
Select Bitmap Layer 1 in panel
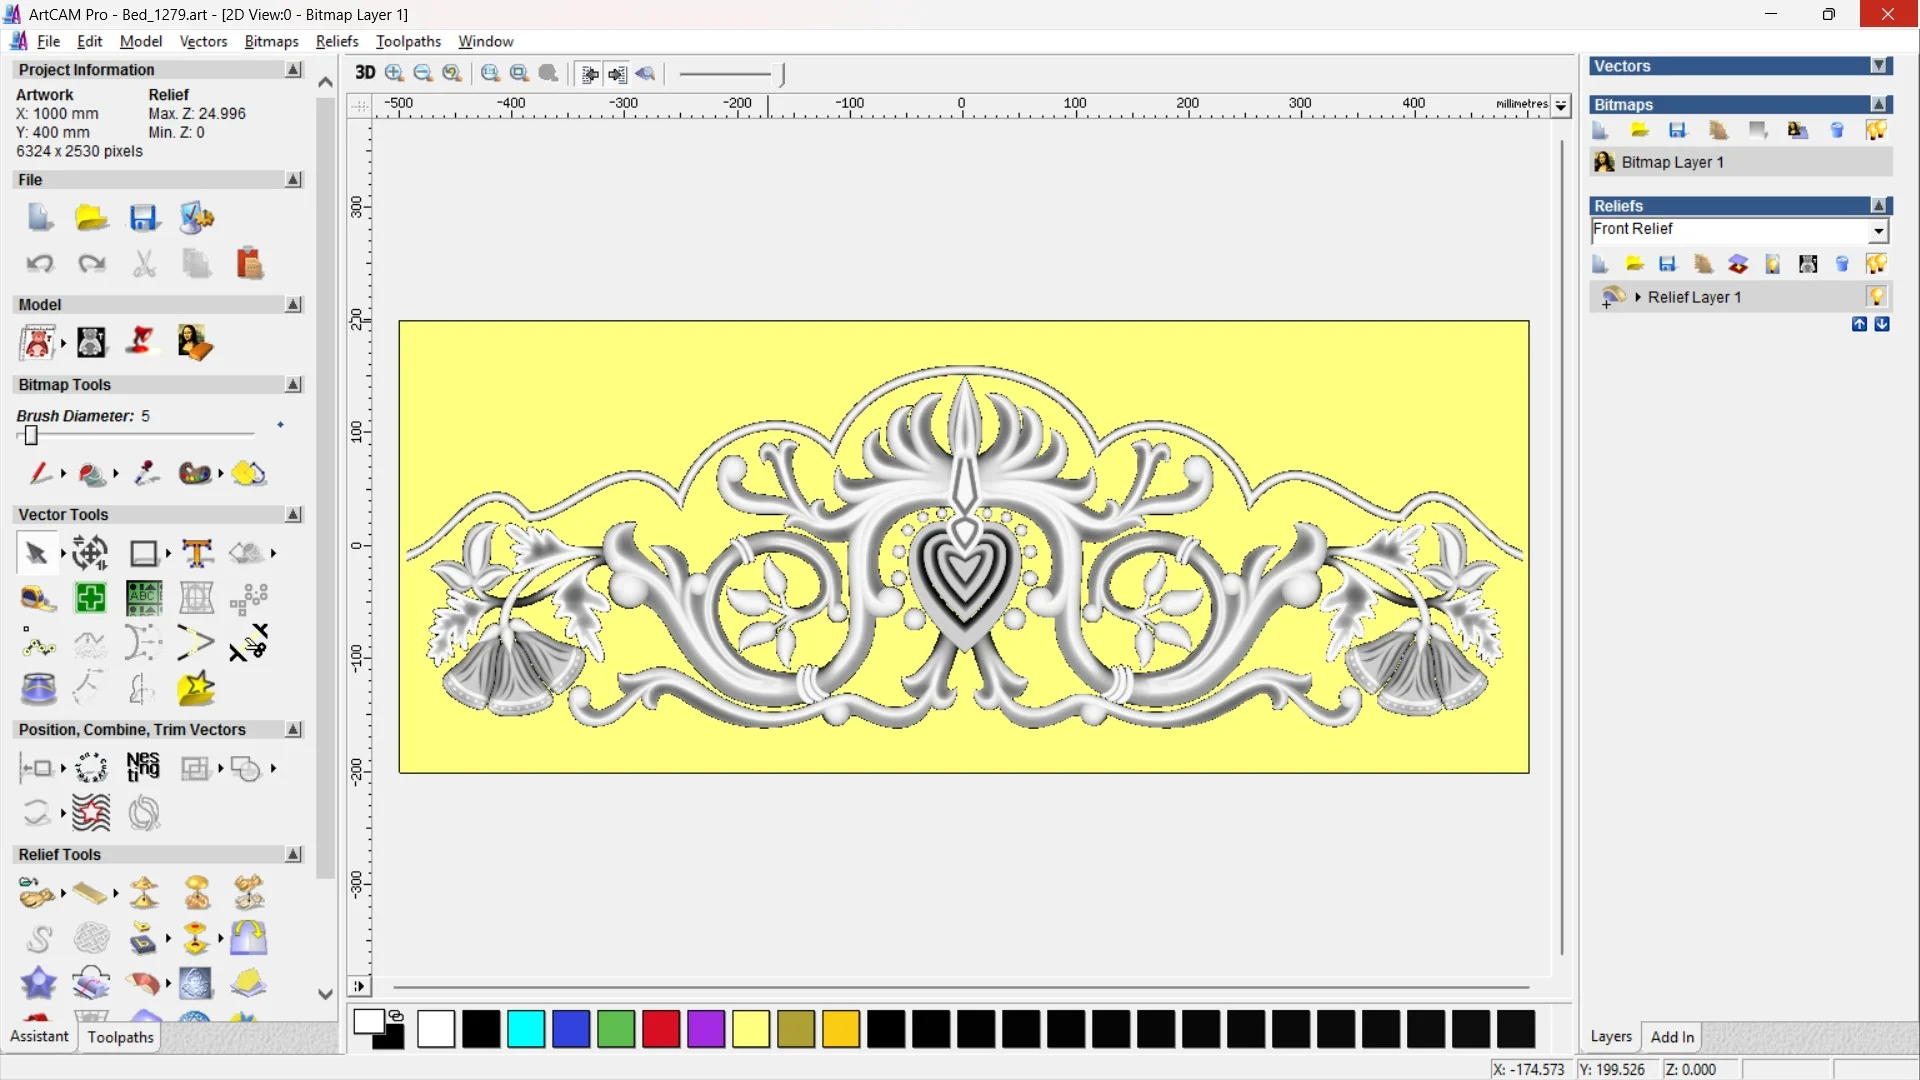pos(1672,162)
